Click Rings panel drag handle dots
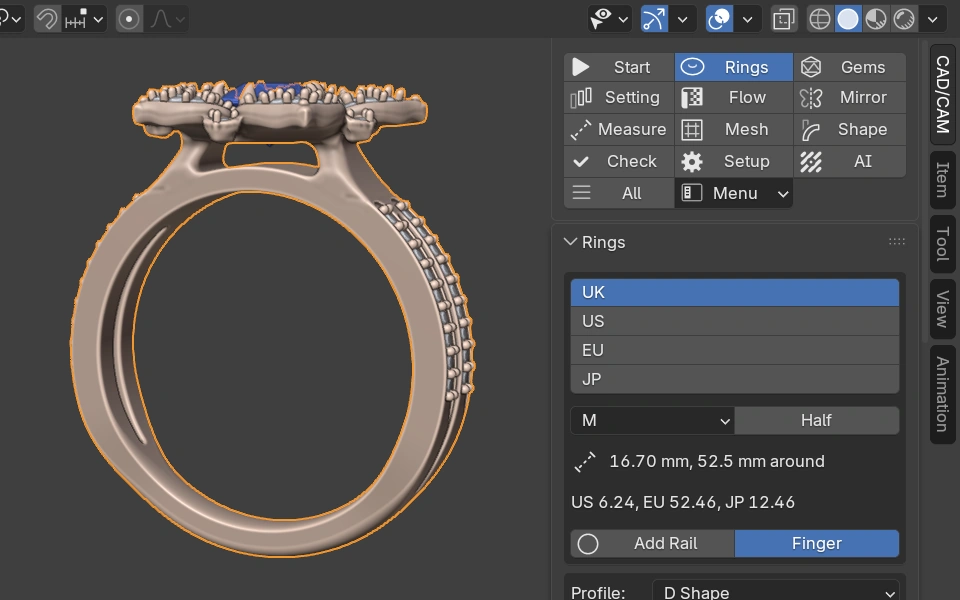The height and width of the screenshot is (600, 960). coord(897,242)
